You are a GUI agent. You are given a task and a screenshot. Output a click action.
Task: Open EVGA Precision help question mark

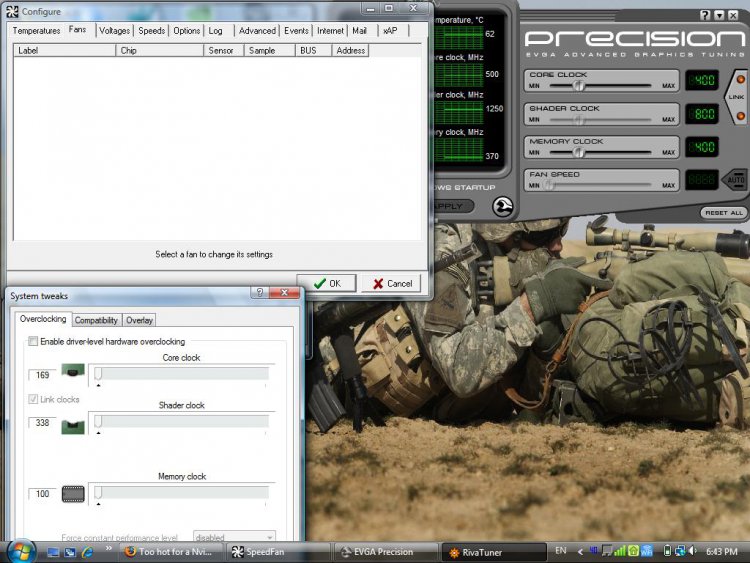(x=705, y=15)
